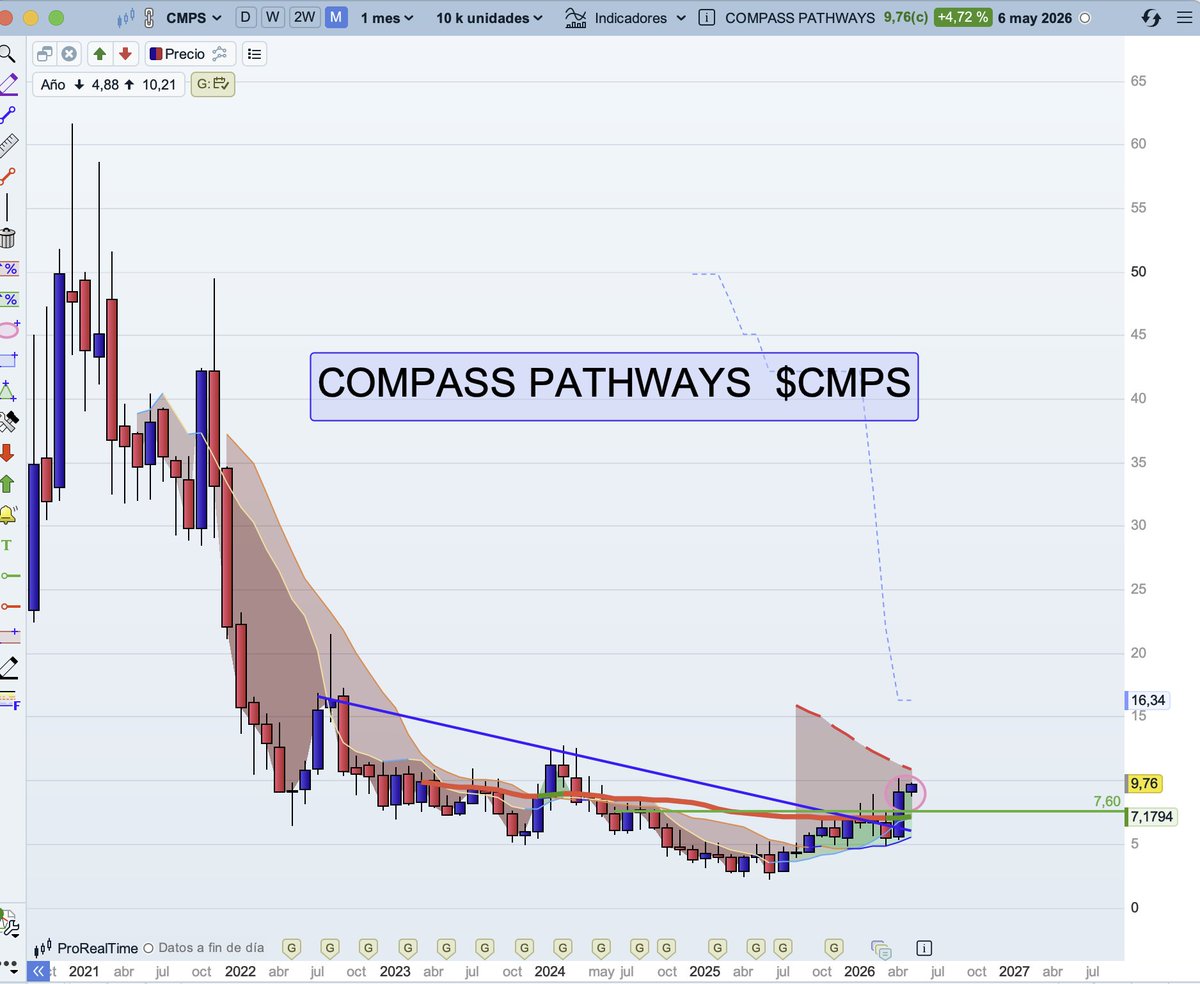Click the double left arrow scroll button

pos(38,970)
